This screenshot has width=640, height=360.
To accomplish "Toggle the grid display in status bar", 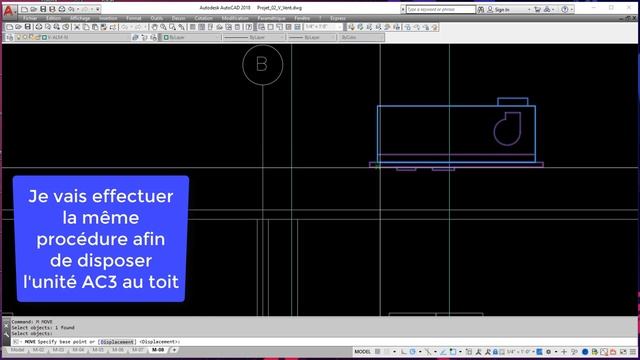I will [378, 351].
